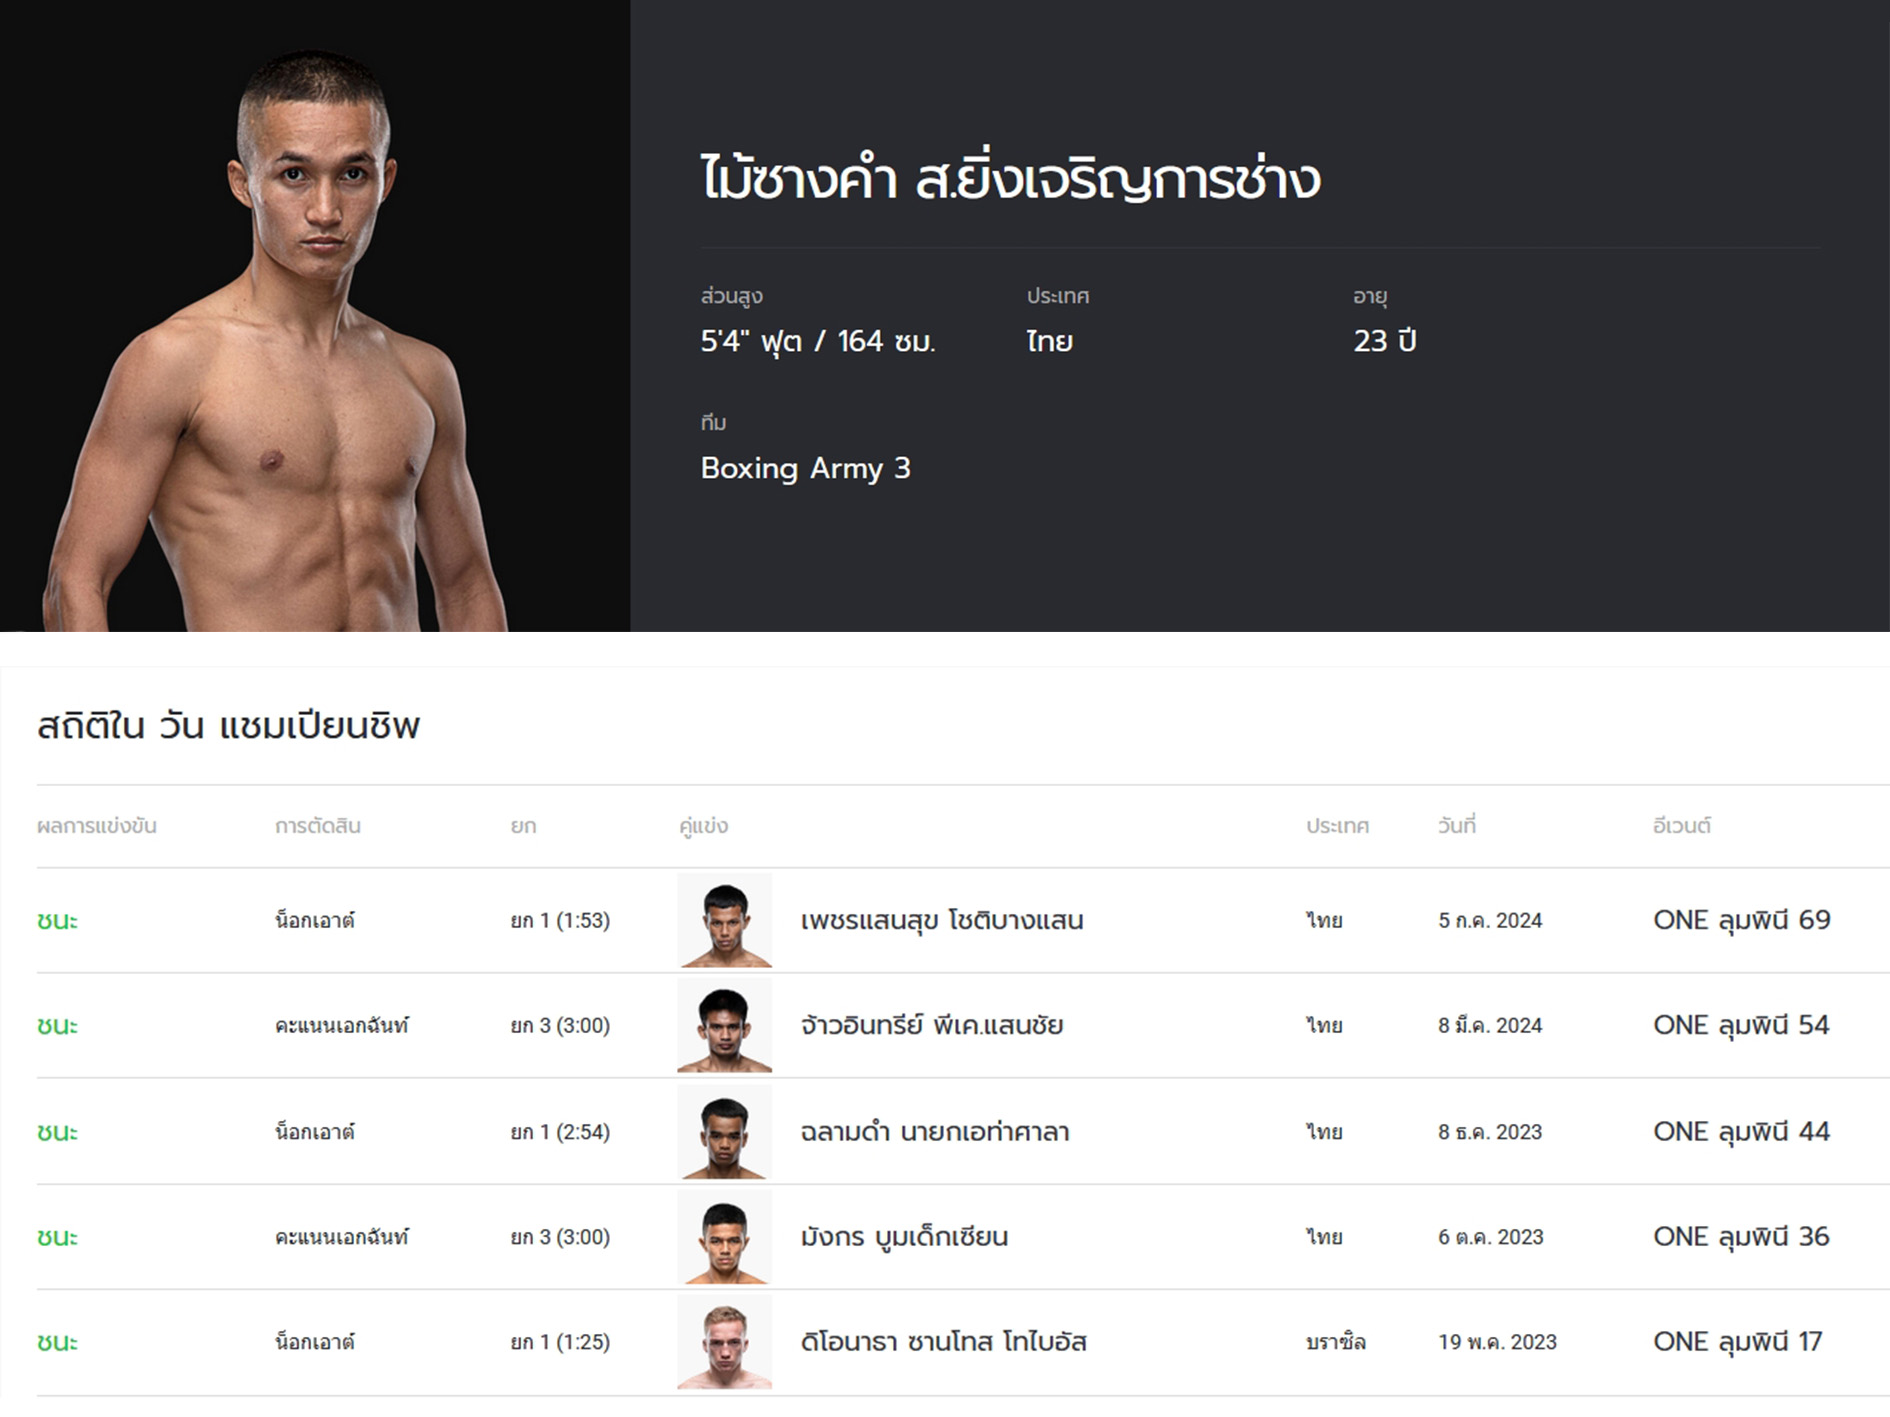This screenshot has width=1890, height=1417.
Task: Click the fighter name heading ไม้ซางคำ
Action: pyautogui.click(x=799, y=180)
